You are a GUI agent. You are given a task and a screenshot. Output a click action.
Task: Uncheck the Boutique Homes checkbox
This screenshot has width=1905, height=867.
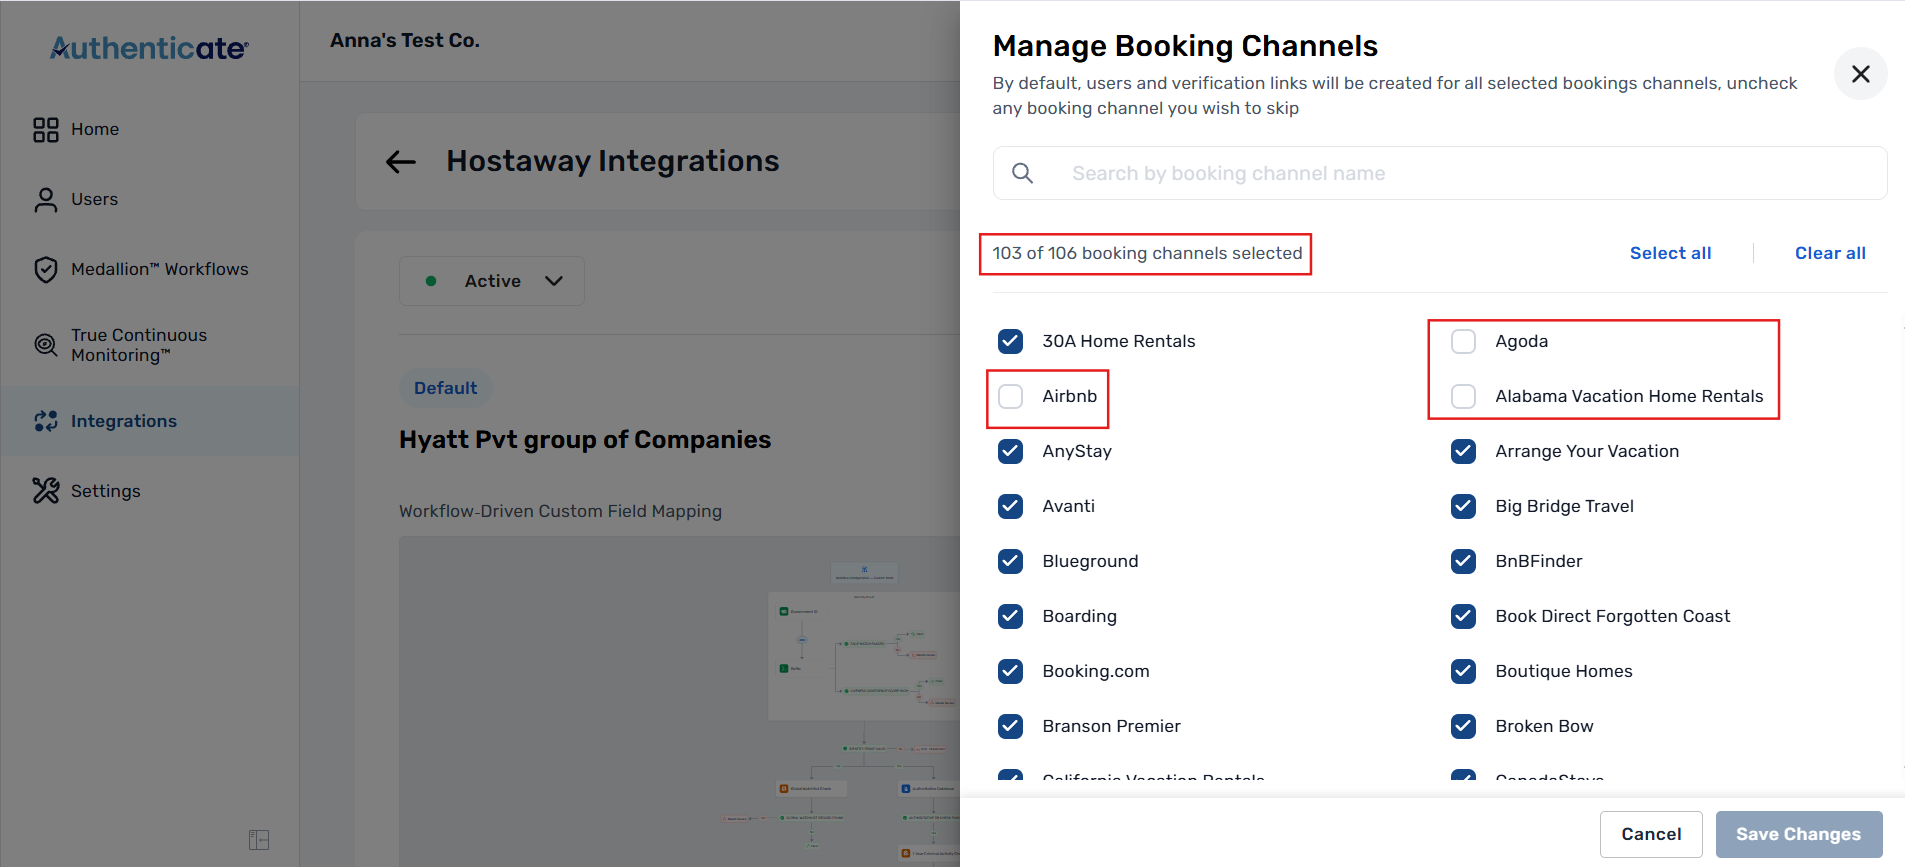[x=1463, y=671]
